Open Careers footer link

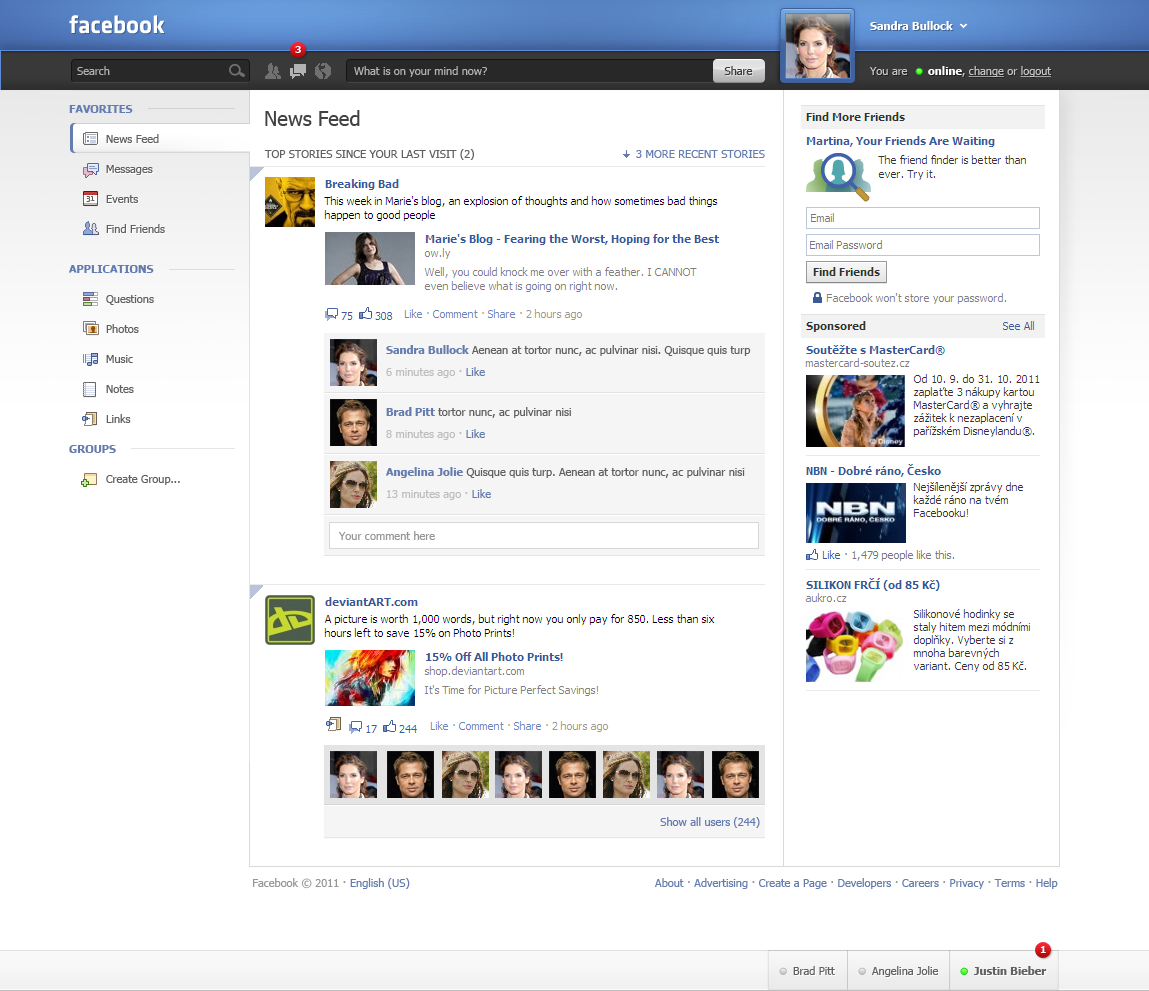[x=920, y=883]
